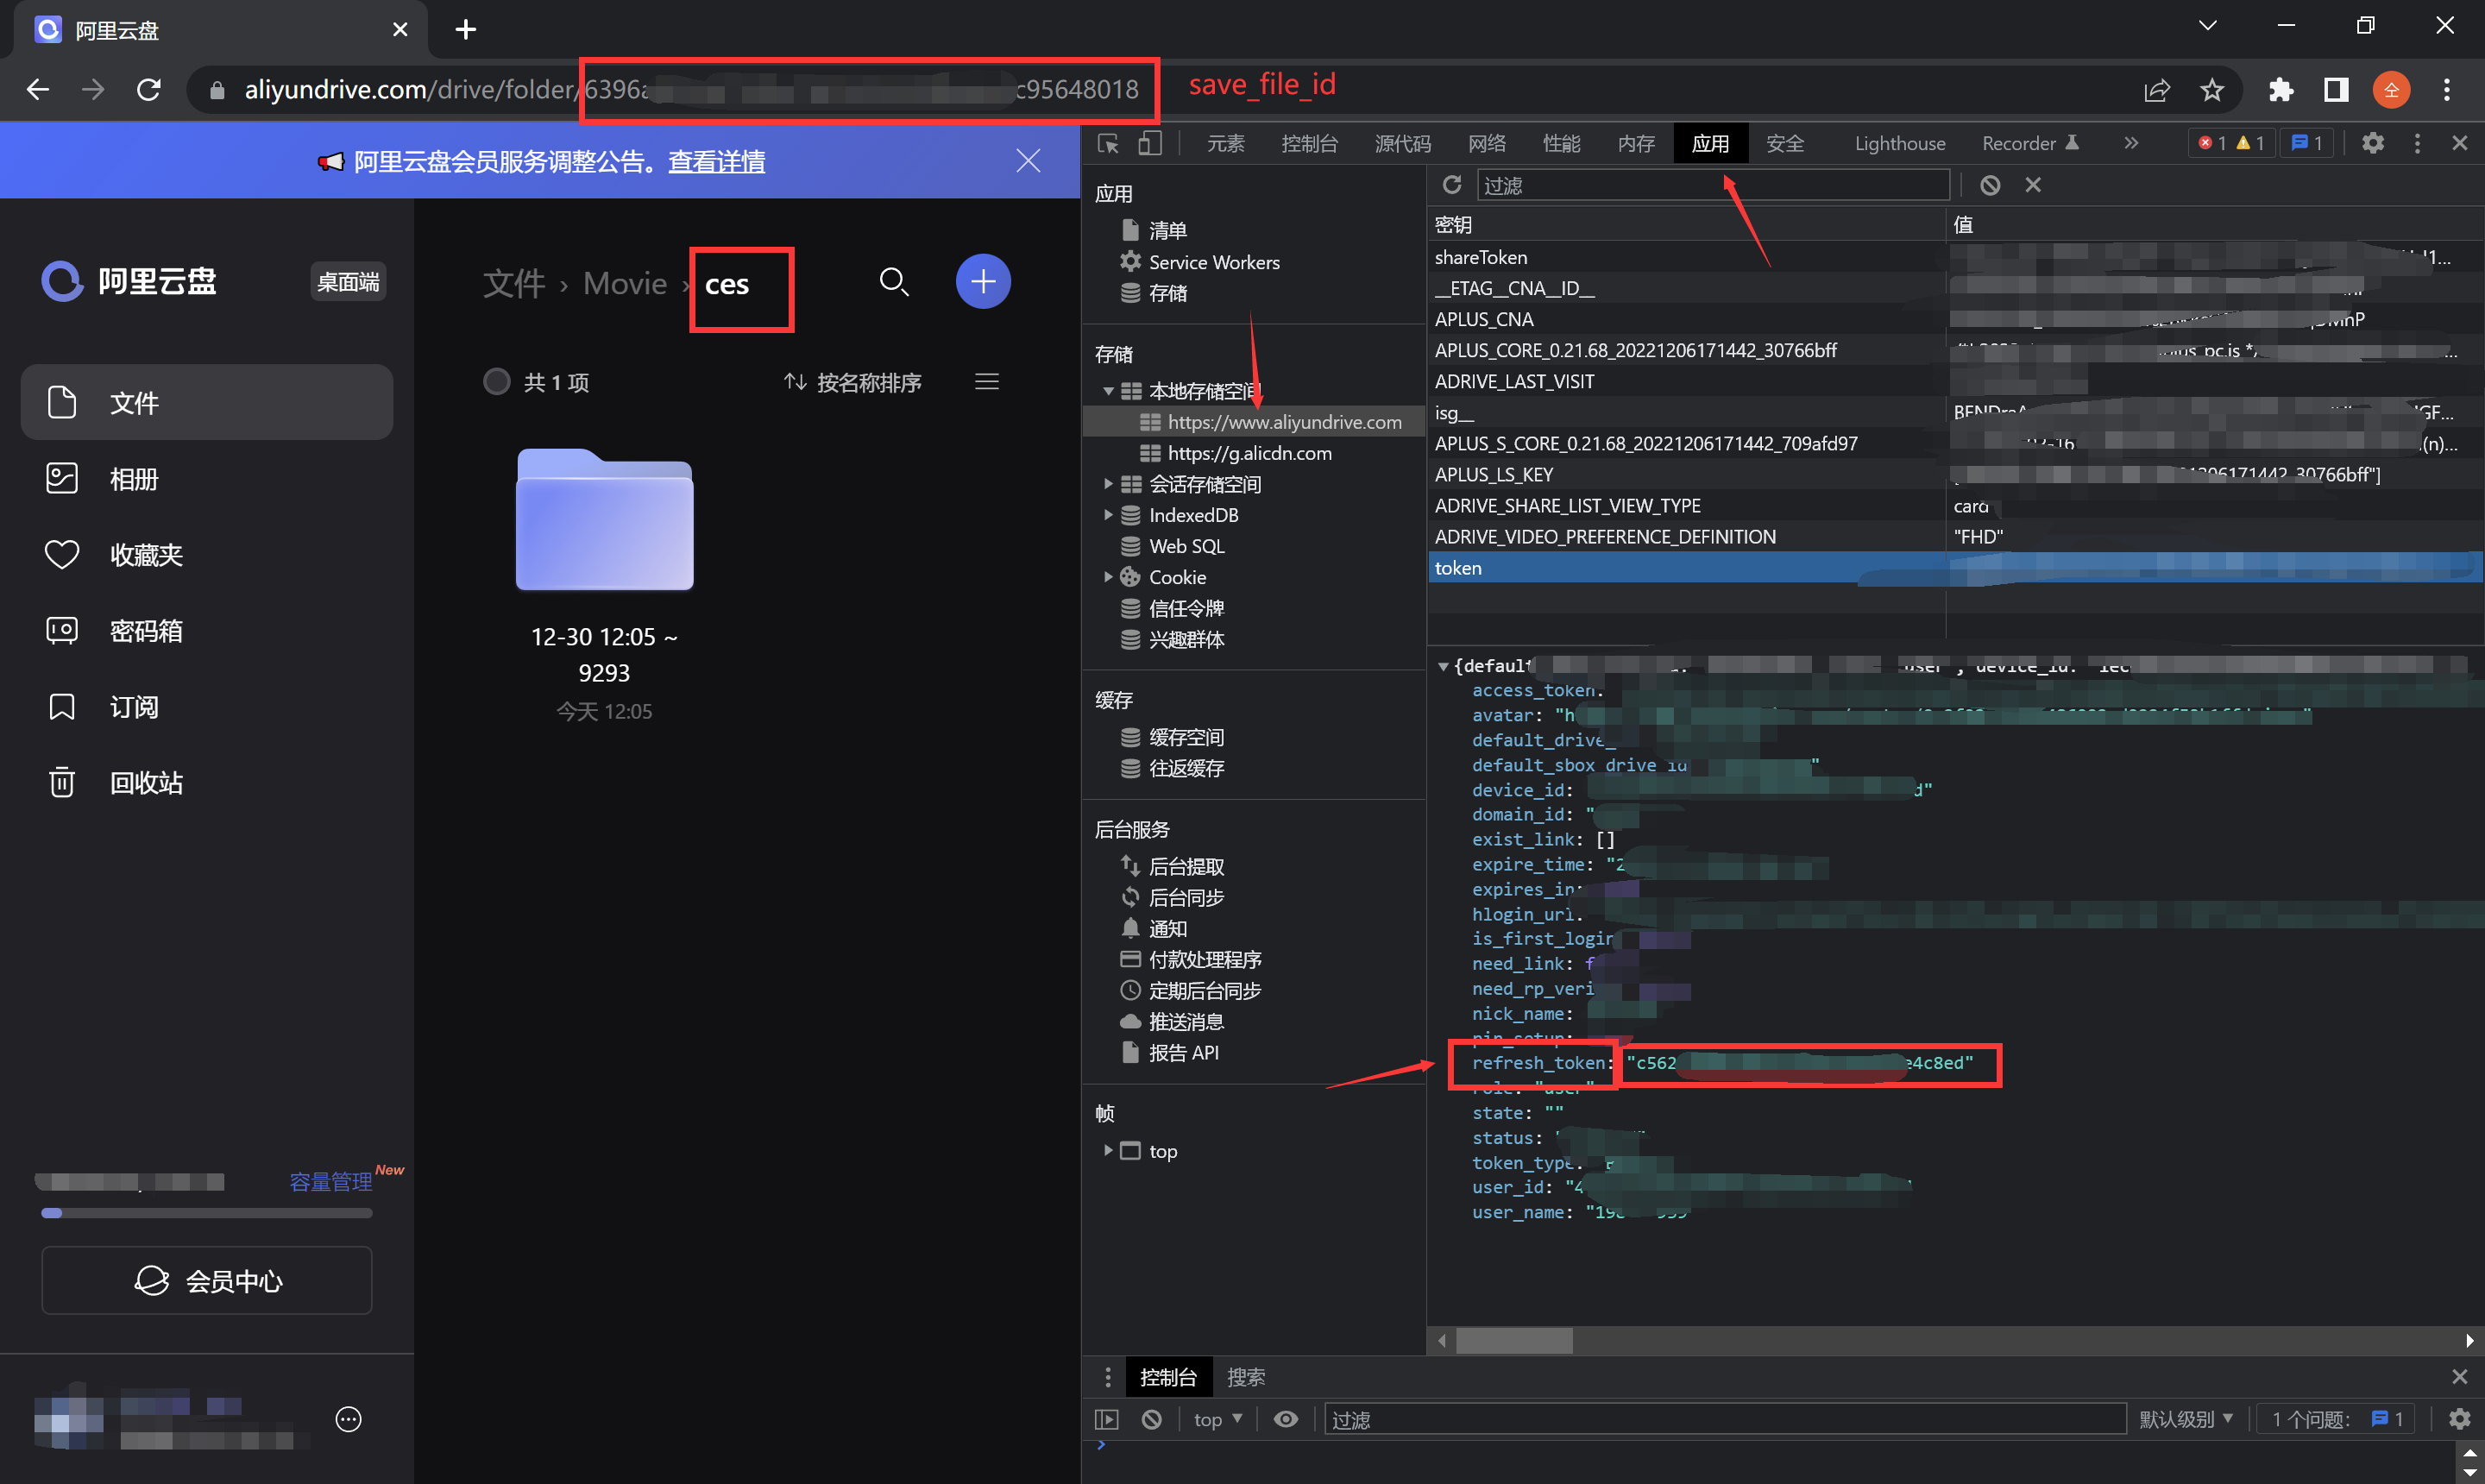Viewport: 2485px width, 1484px height.
Task: Open DevTools settings gear
Action: [x=2372, y=143]
